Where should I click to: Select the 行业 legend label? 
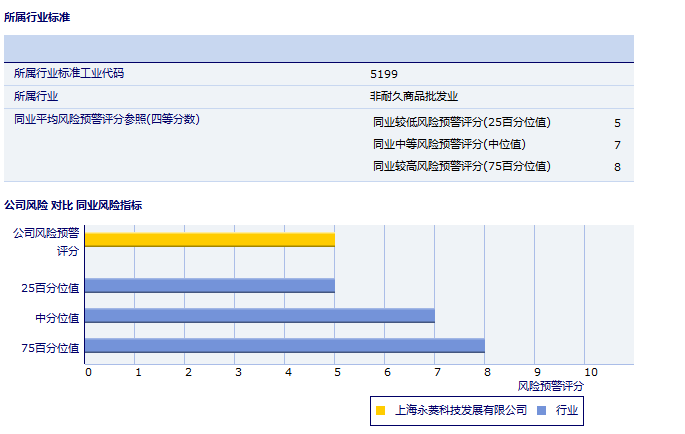click(x=567, y=410)
